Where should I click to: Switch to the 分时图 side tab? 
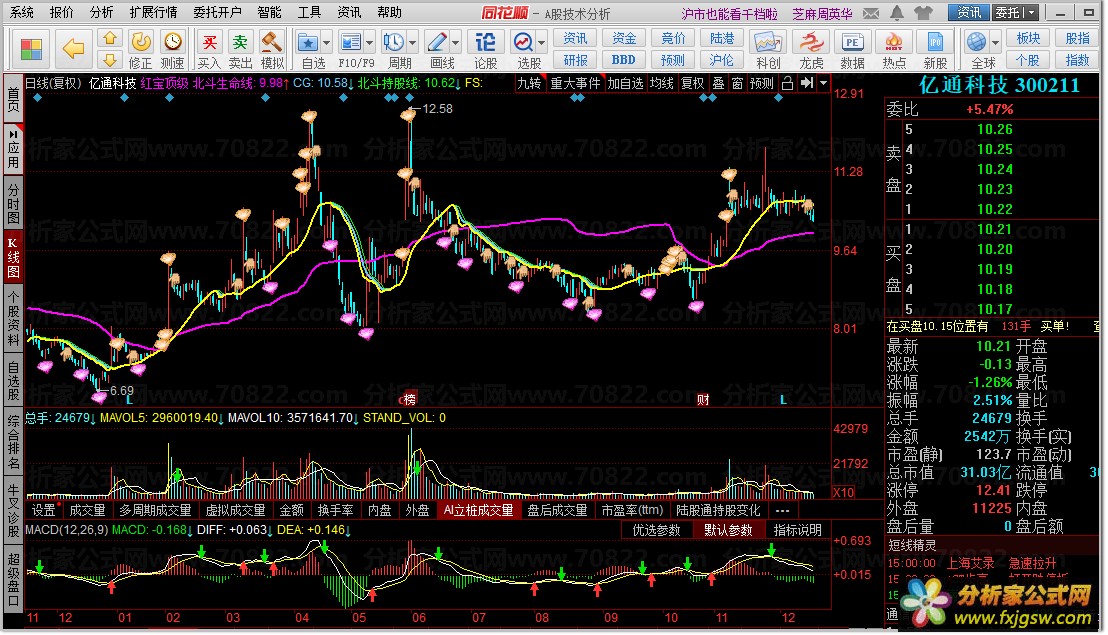pos(13,201)
